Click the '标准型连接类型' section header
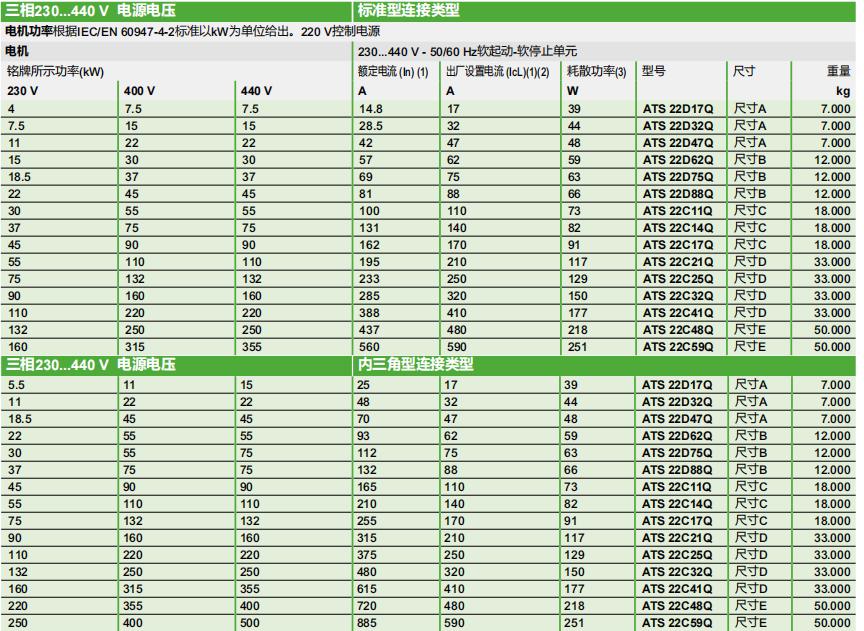The height and width of the screenshot is (631, 864). coord(408,10)
